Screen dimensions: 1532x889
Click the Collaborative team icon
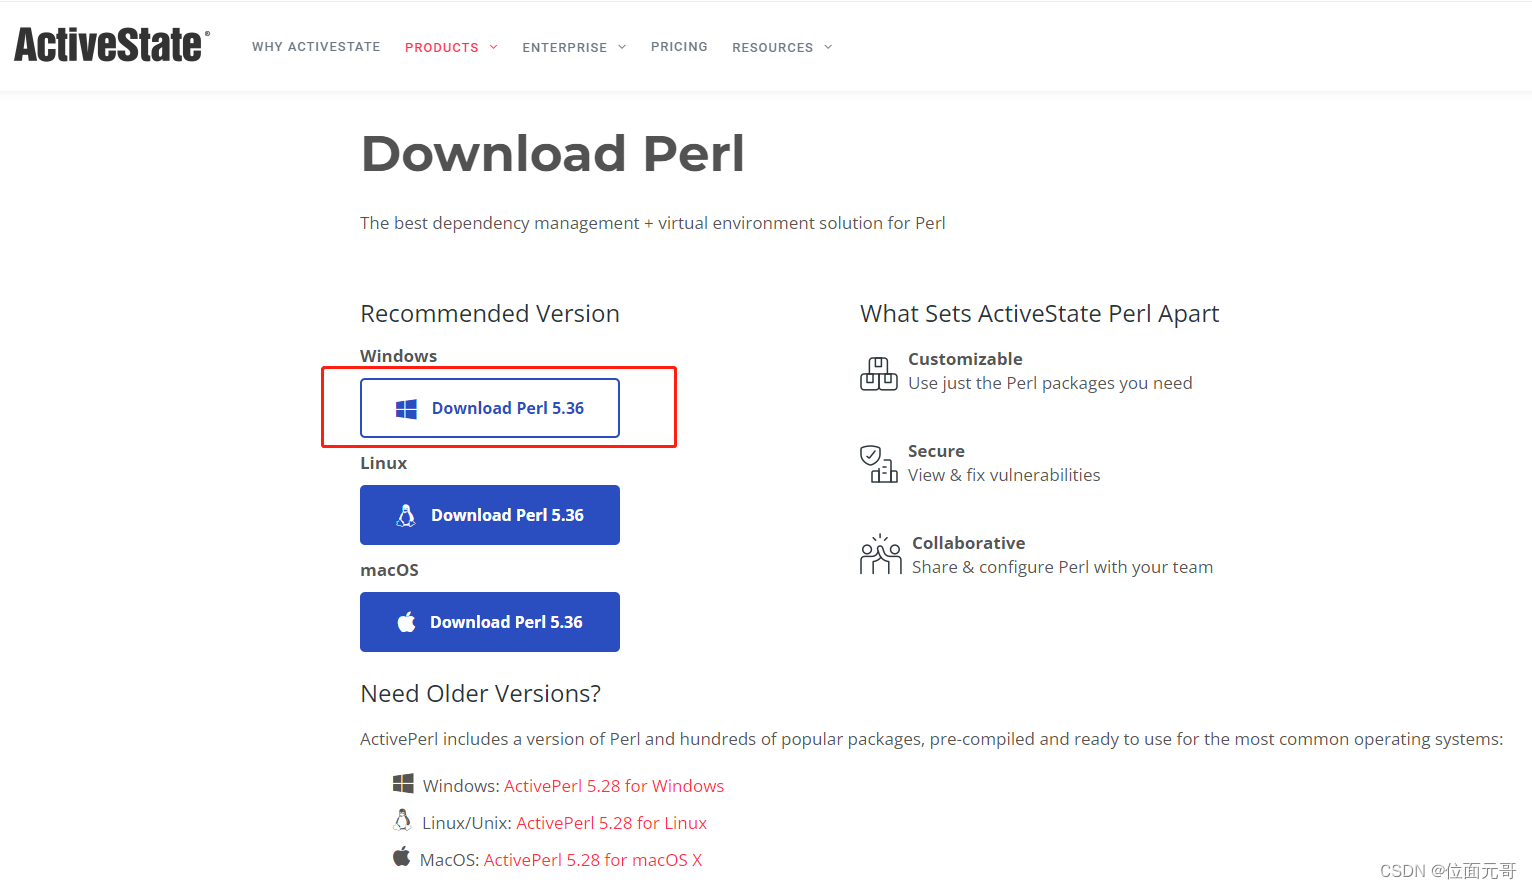click(x=879, y=554)
